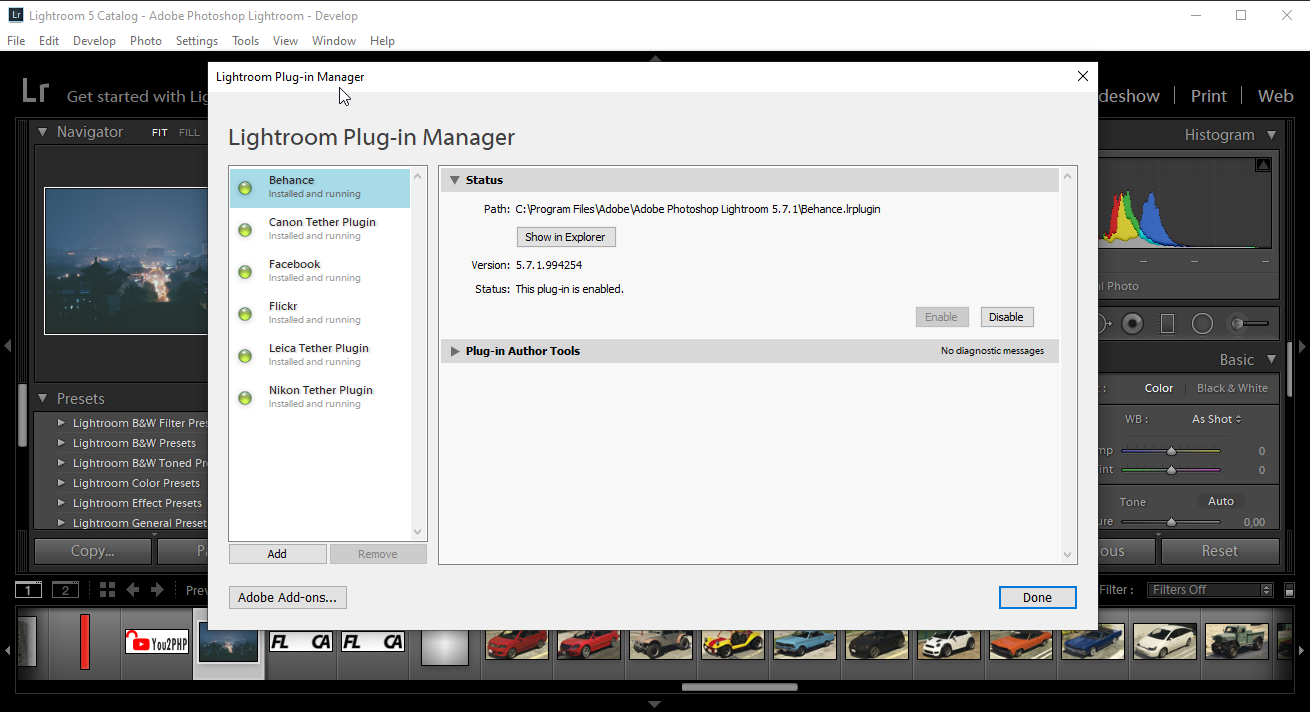The image size is (1310, 712).
Task: Click the filmstrip back arrow icon
Action: 132,590
